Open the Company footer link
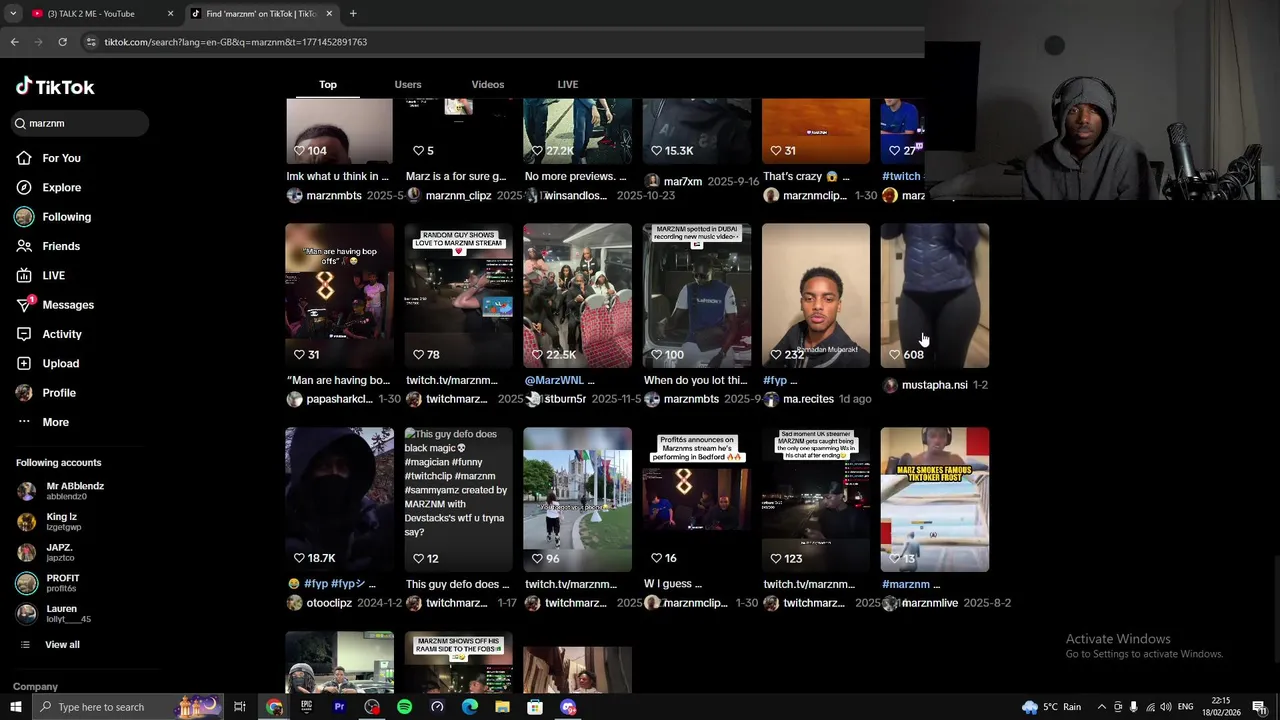This screenshot has width=1280, height=720. click(35, 687)
